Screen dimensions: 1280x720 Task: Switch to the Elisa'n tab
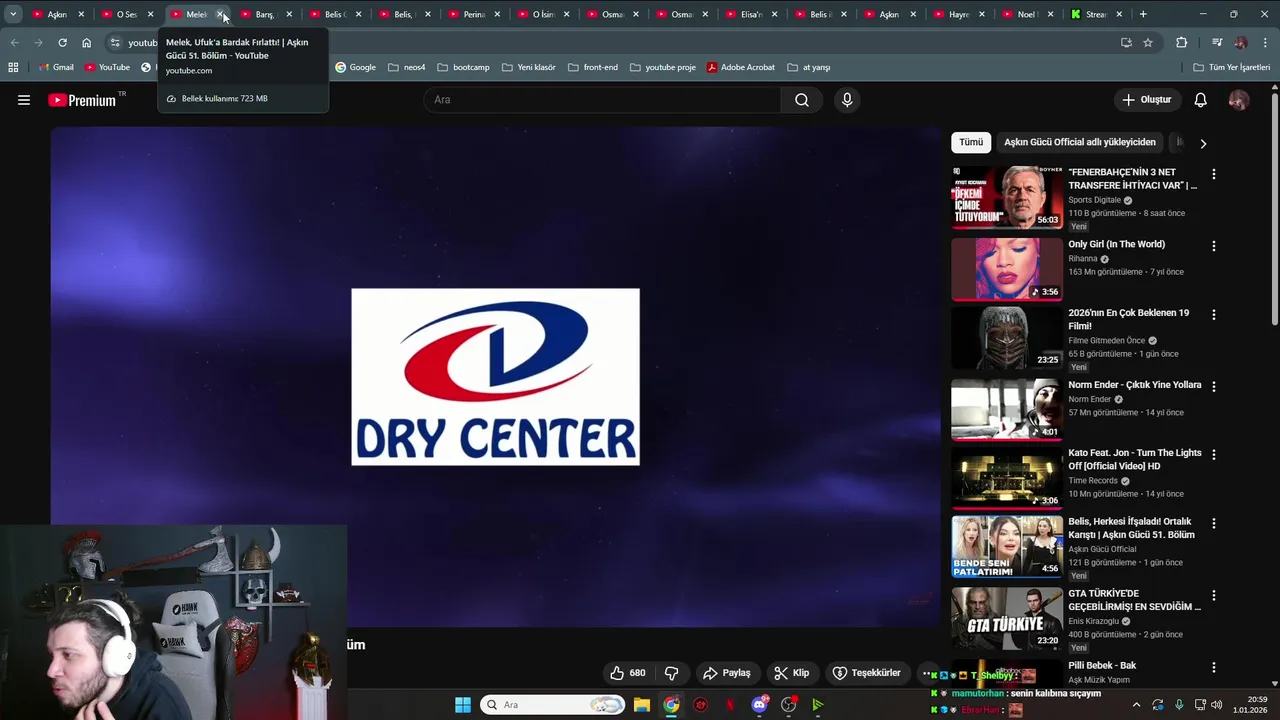(x=751, y=14)
